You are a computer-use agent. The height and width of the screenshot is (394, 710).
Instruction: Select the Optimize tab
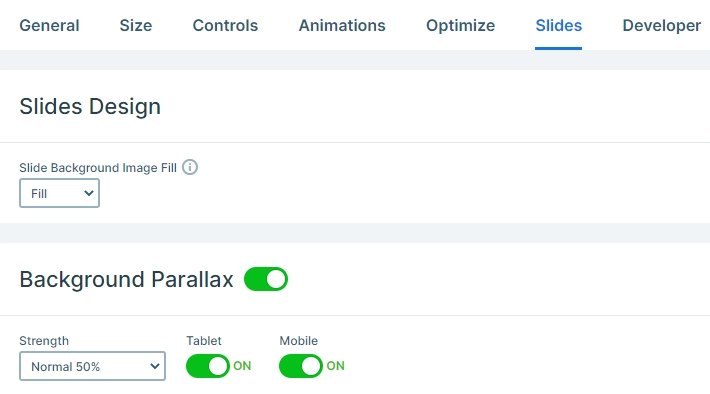(x=461, y=25)
